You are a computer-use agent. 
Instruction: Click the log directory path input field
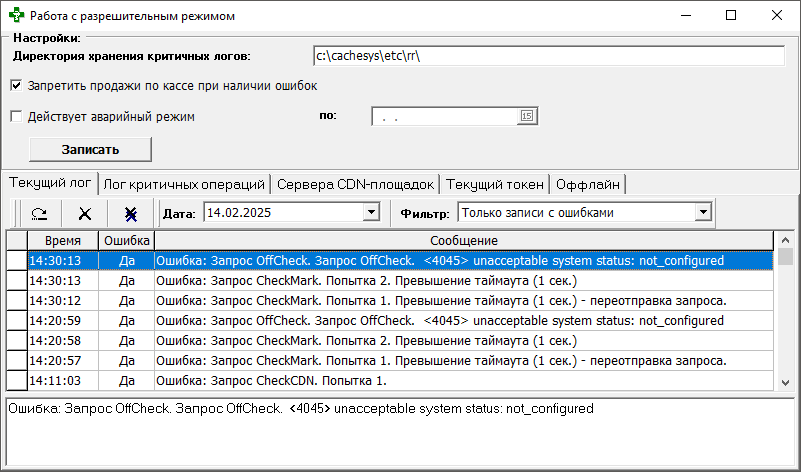coord(547,55)
